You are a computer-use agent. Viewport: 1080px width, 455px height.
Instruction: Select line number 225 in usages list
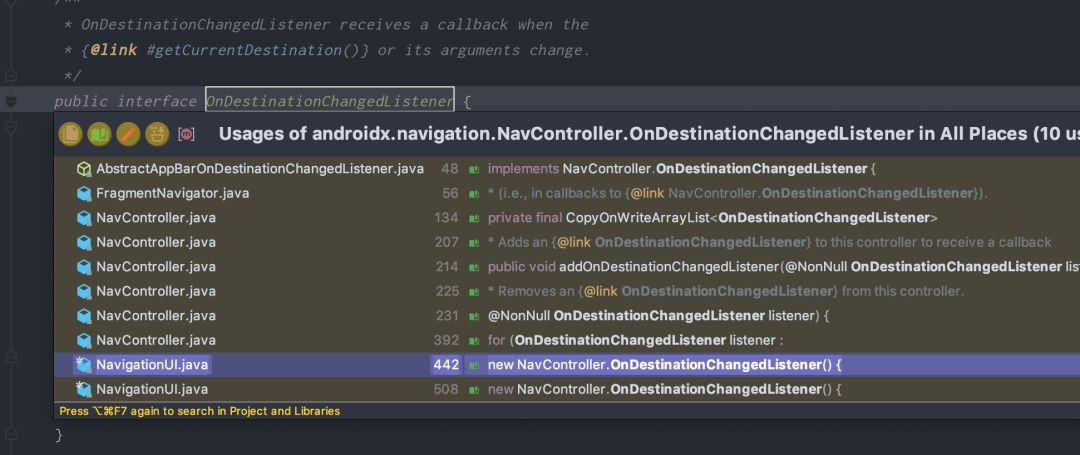coord(447,291)
